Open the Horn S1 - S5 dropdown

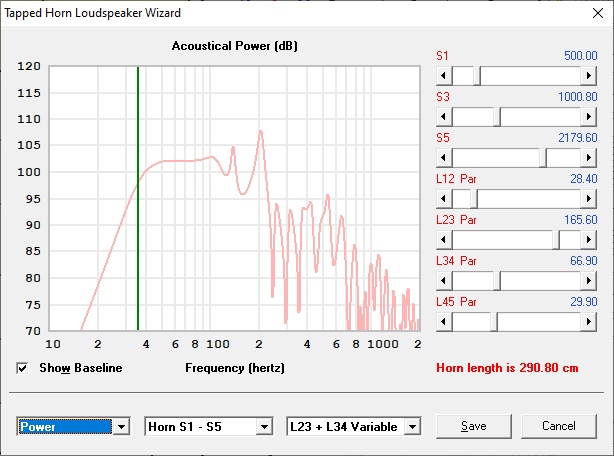pyautogui.click(x=264, y=427)
